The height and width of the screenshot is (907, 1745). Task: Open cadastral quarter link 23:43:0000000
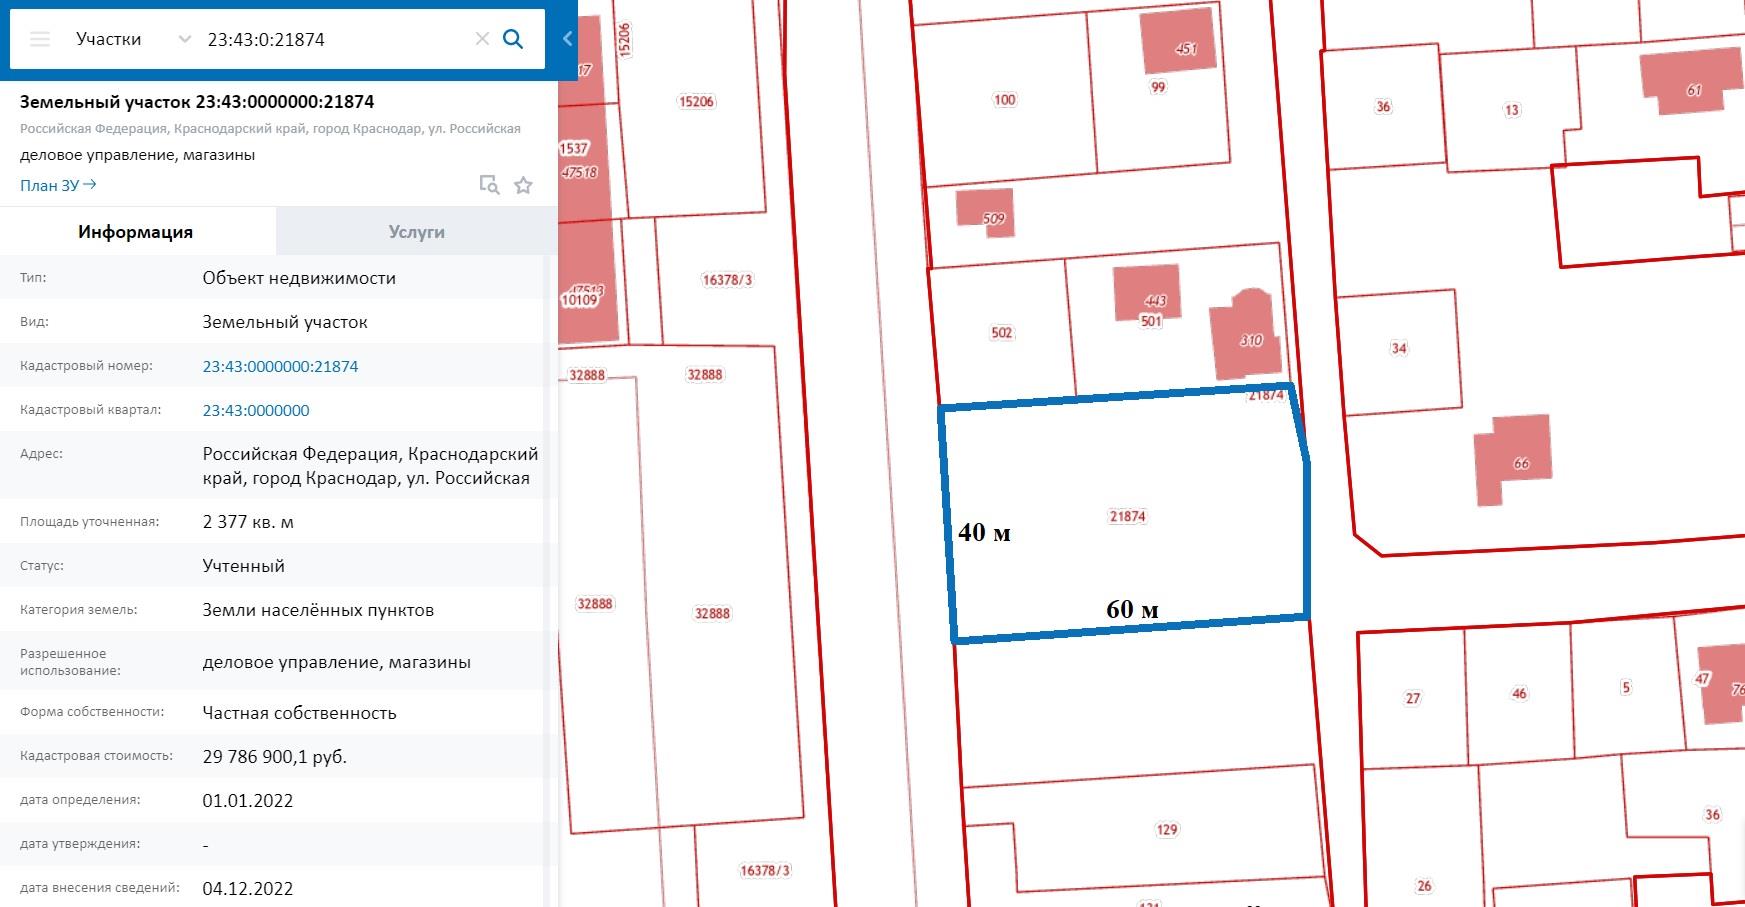(x=256, y=411)
